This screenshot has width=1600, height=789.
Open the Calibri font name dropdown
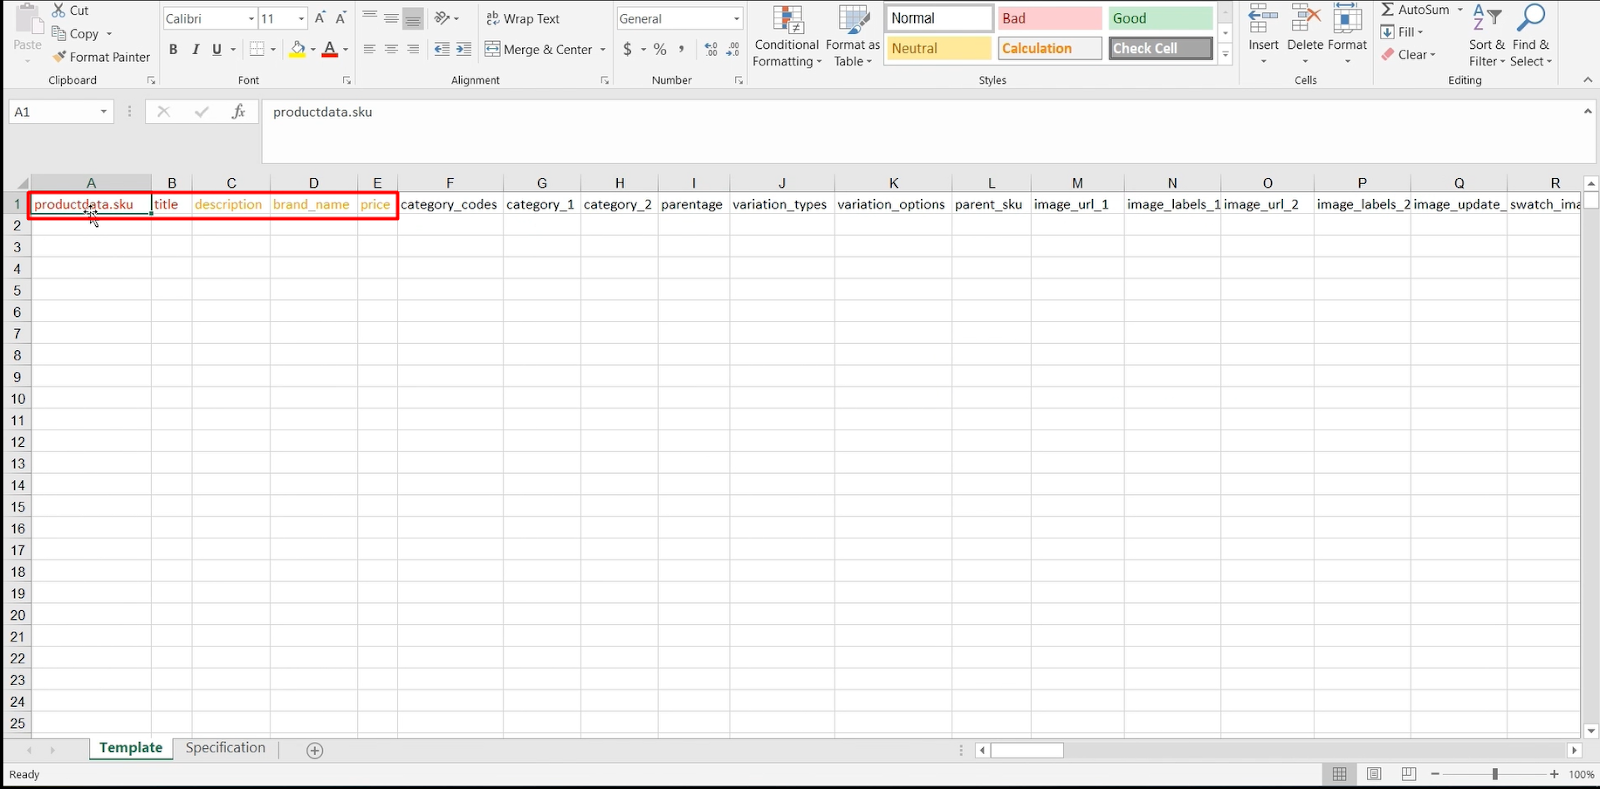coord(251,18)
